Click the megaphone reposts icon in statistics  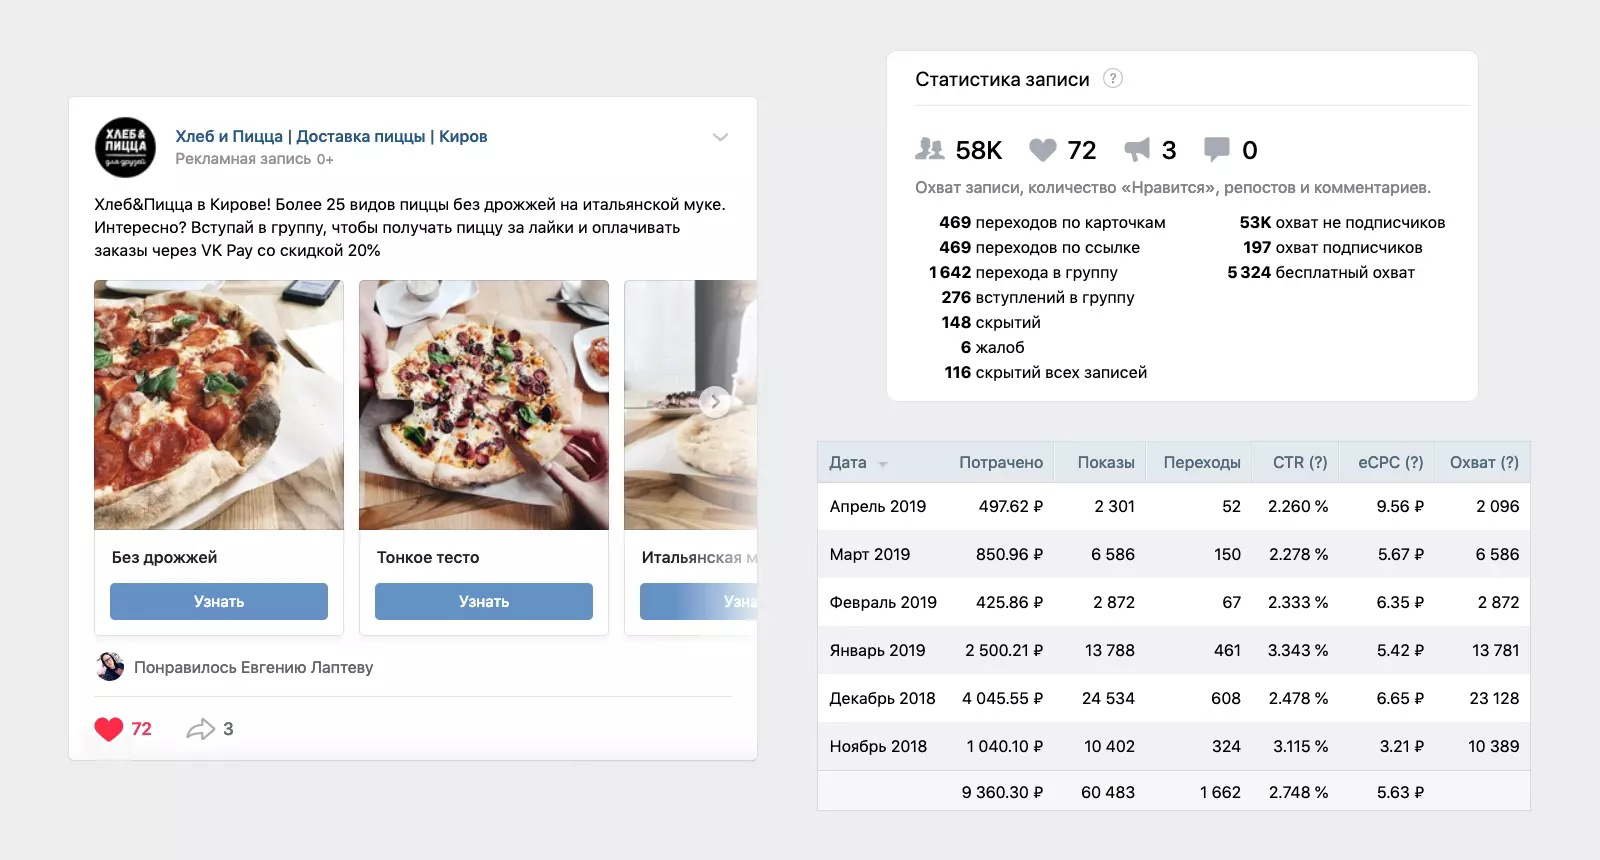point(1137,150)
